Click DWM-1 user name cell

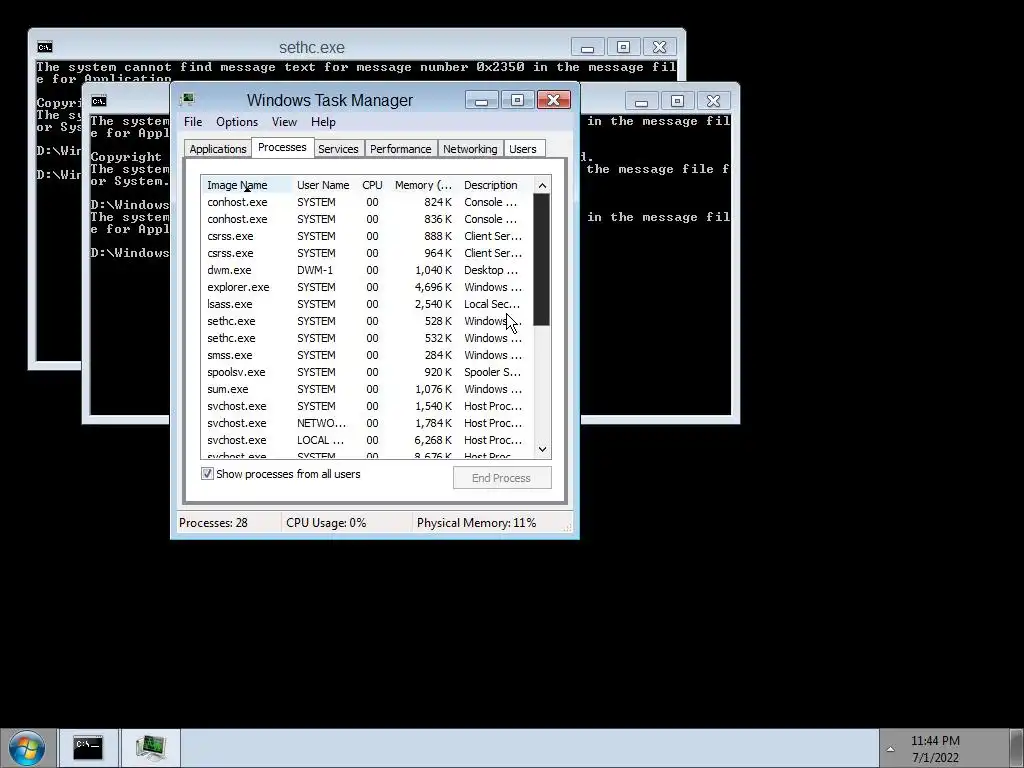315,270
